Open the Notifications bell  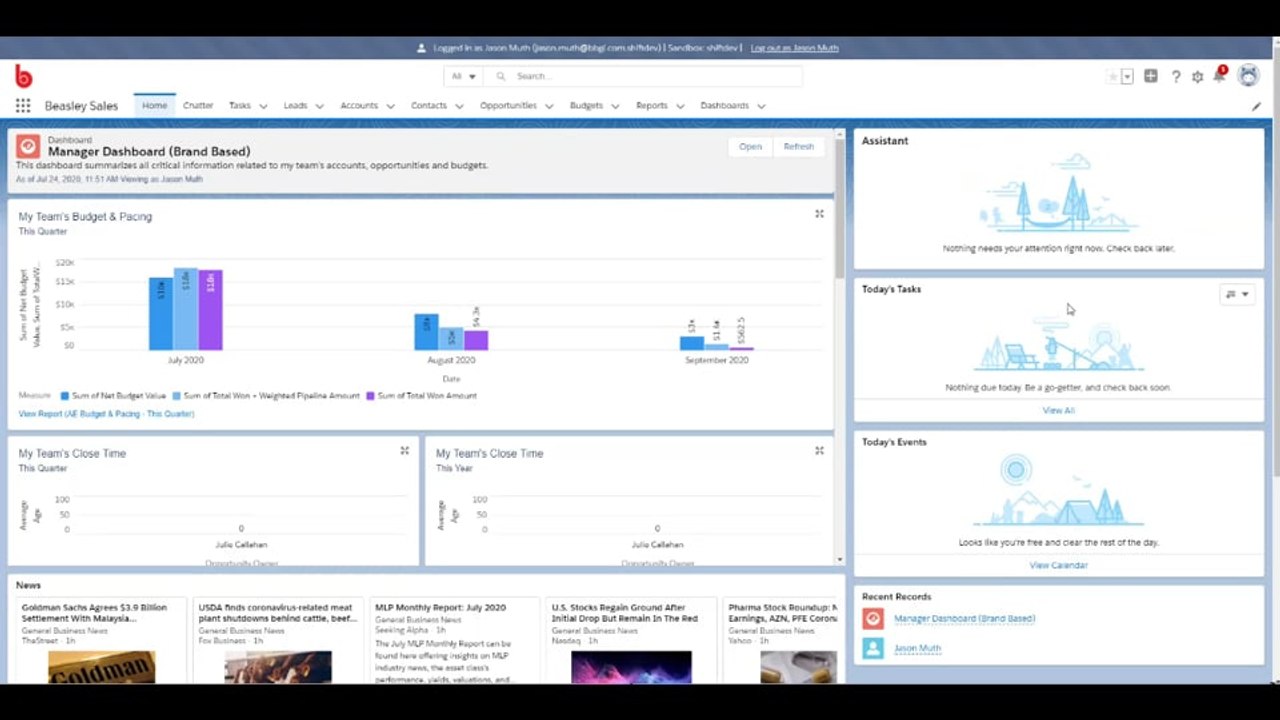(1219, 76)
